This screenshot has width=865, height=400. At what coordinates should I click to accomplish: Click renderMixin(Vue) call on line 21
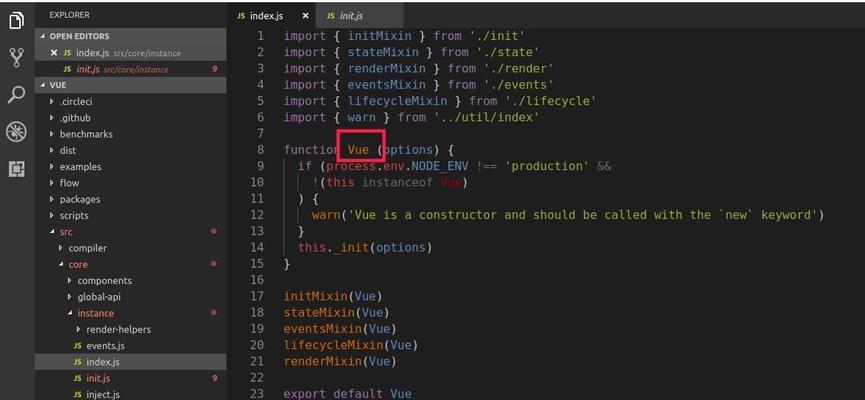coord(340,361)
